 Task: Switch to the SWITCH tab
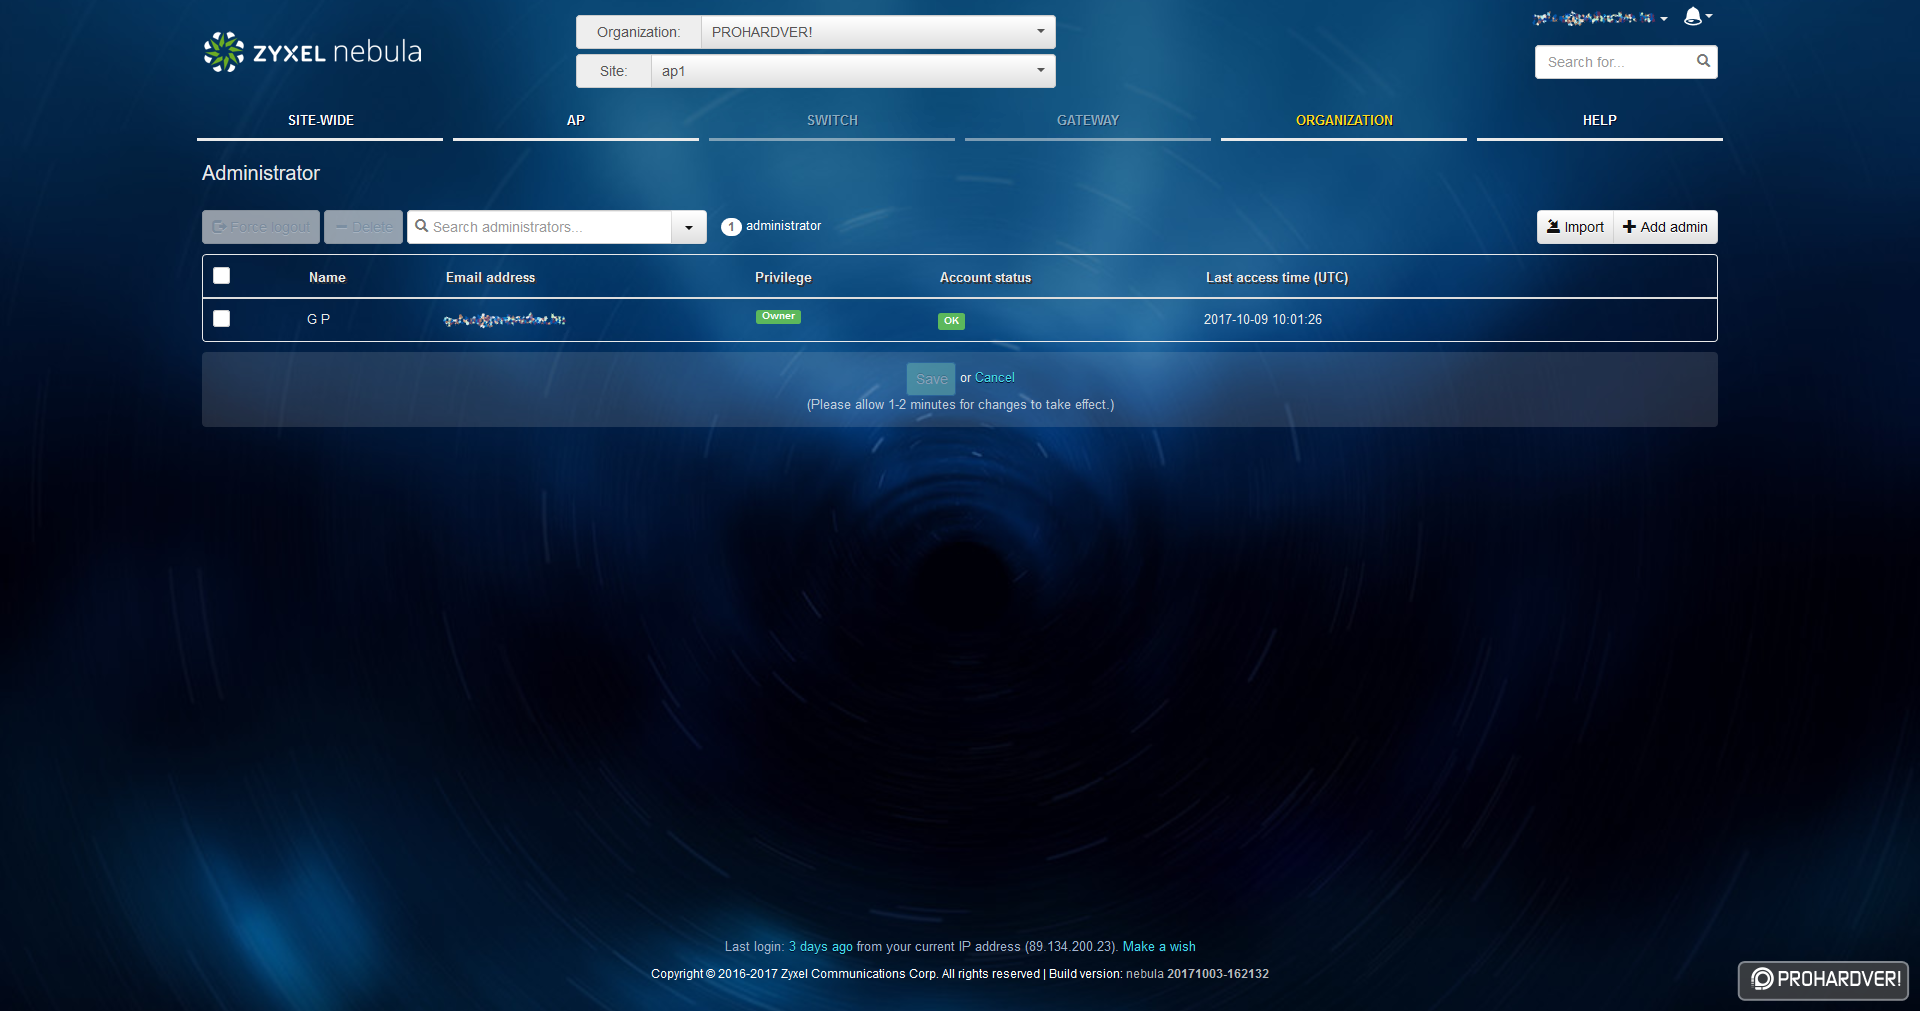click(x=832, y=121)
